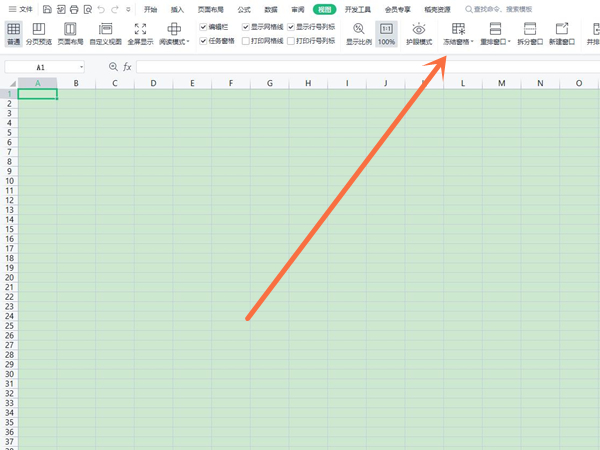Click the Split Window (拆分窗口) icon

[530, 30]
